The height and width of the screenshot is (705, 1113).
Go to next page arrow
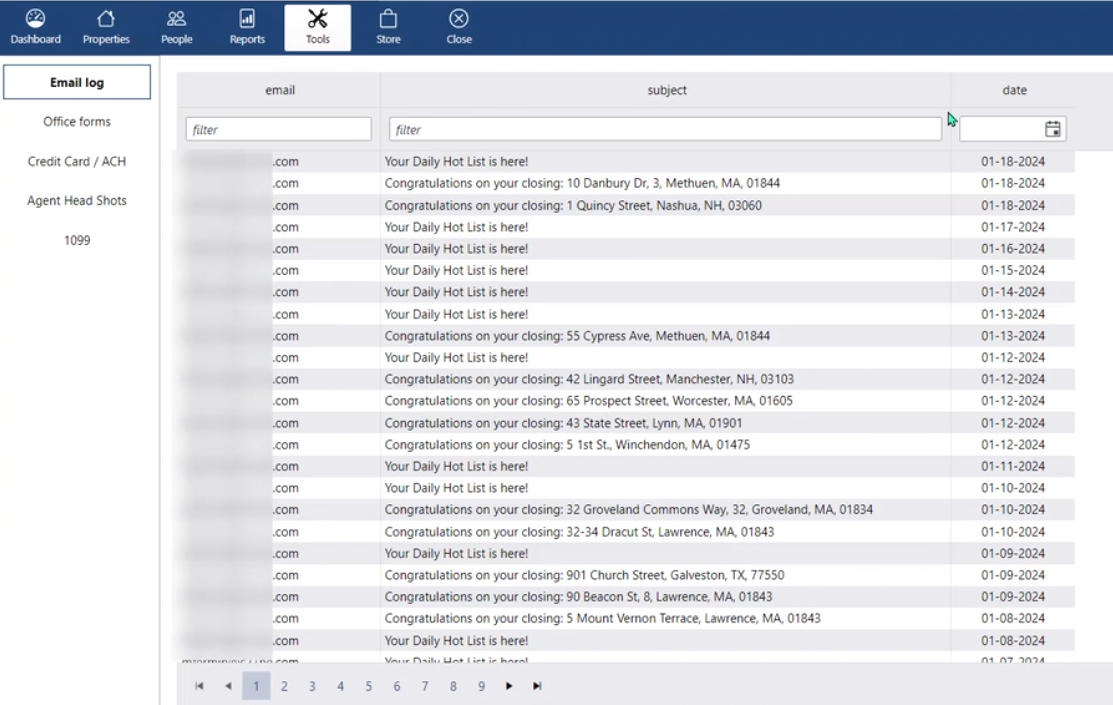509,686
